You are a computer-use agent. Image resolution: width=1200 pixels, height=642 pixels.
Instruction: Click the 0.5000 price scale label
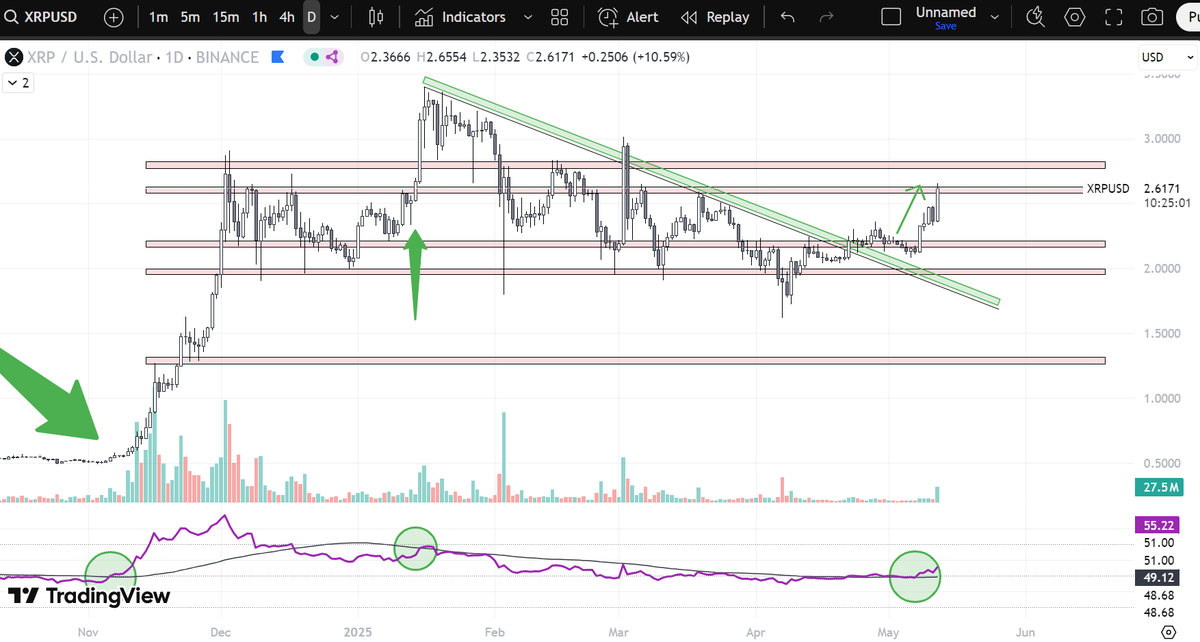[x=1160, y=463]
